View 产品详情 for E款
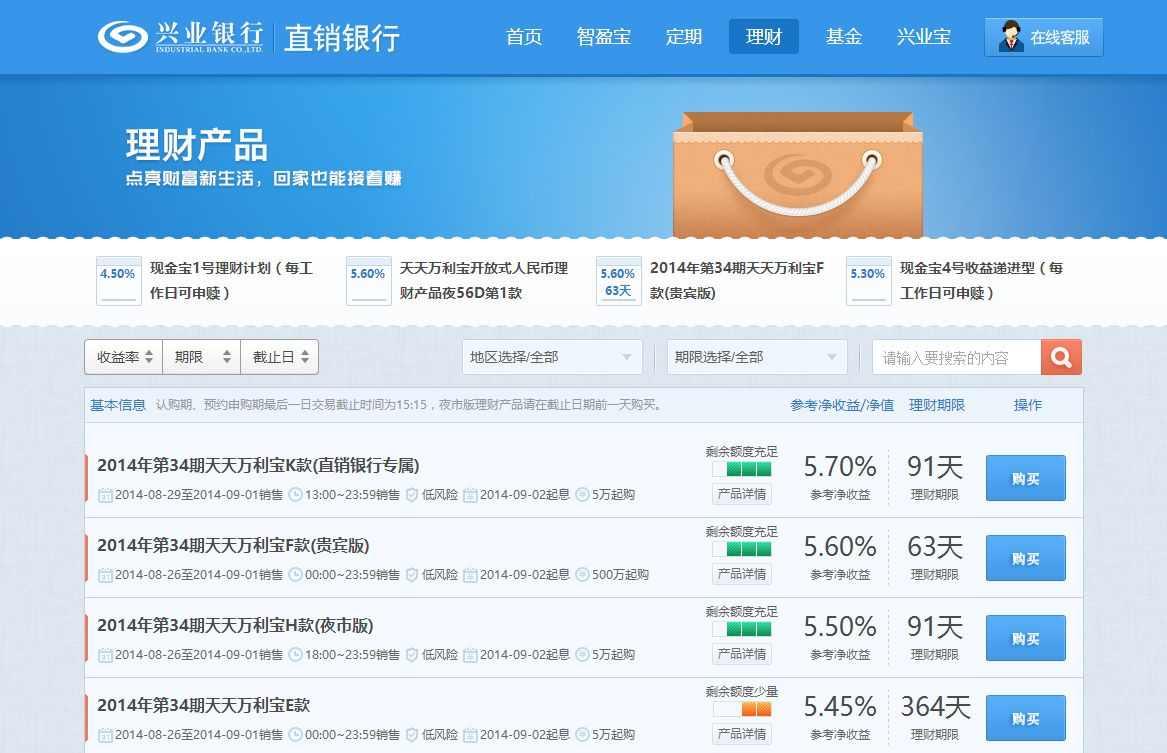The height and width of the screenshot is (753, 1167). click(741, 734)
